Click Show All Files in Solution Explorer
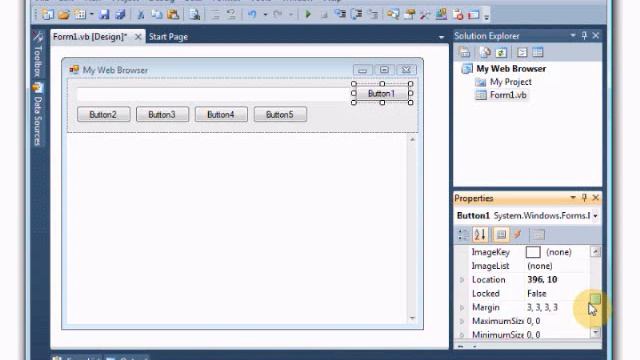 pos(485,52)
